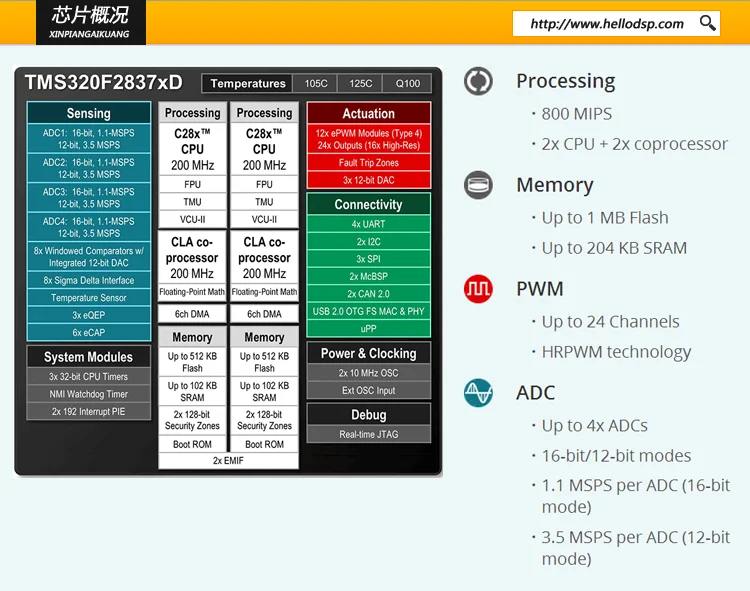Click the Sensing block header
This screenshot has width=750, height=591.
coord(89,114)
